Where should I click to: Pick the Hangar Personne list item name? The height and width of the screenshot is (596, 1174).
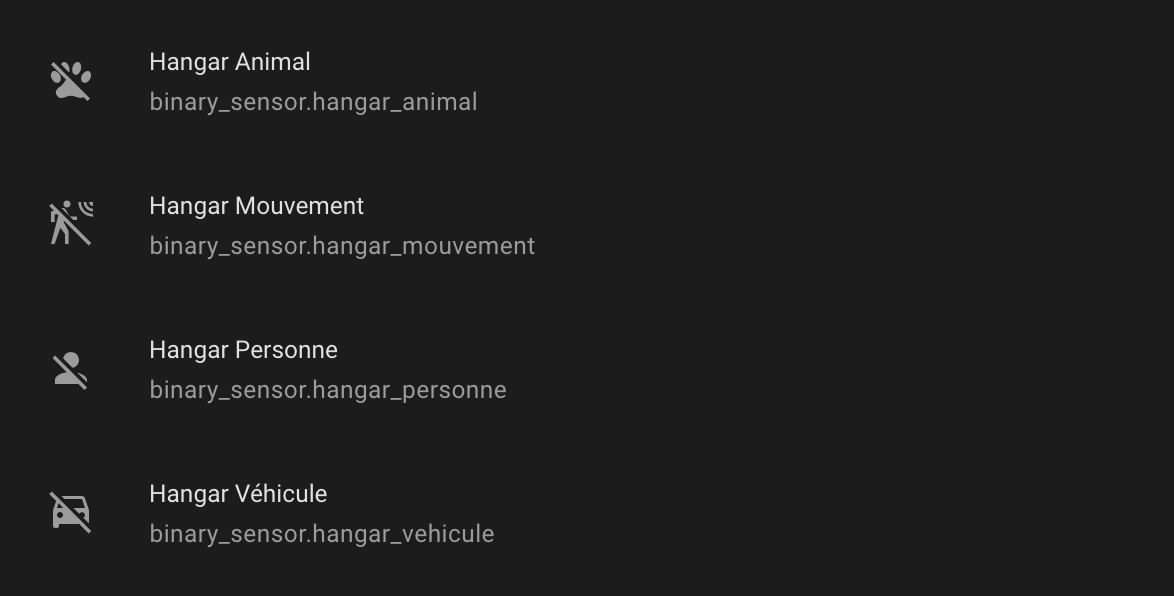click(244, 350)
